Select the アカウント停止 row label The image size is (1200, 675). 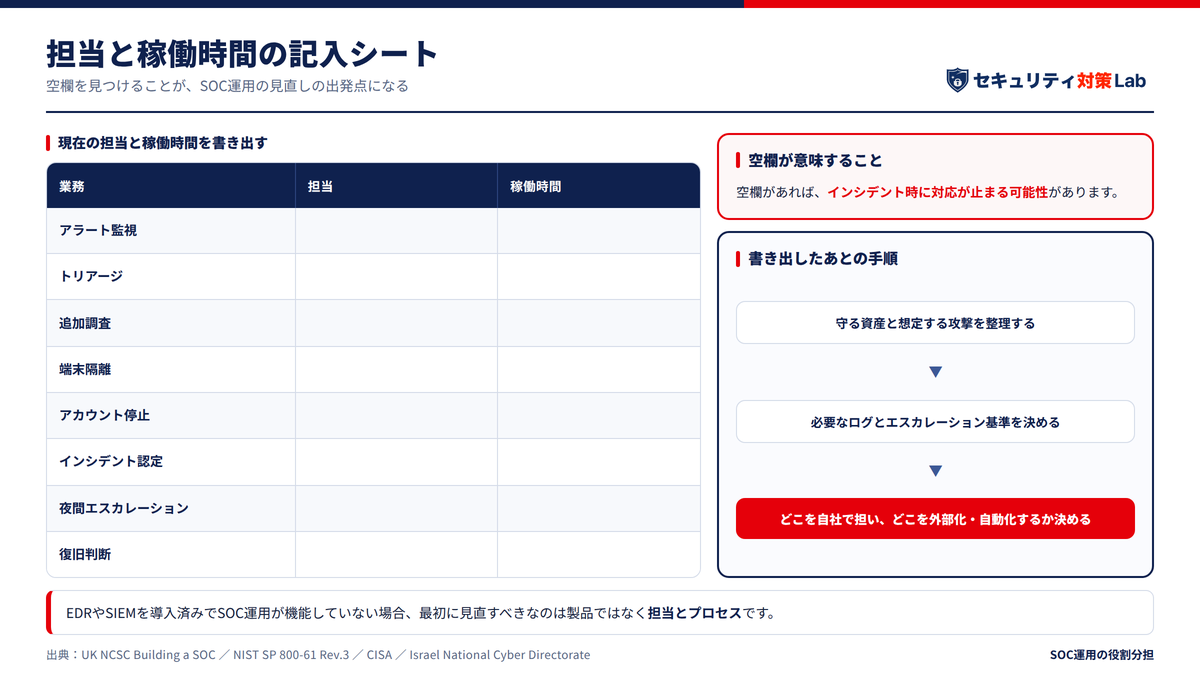[x=104, y=415]
